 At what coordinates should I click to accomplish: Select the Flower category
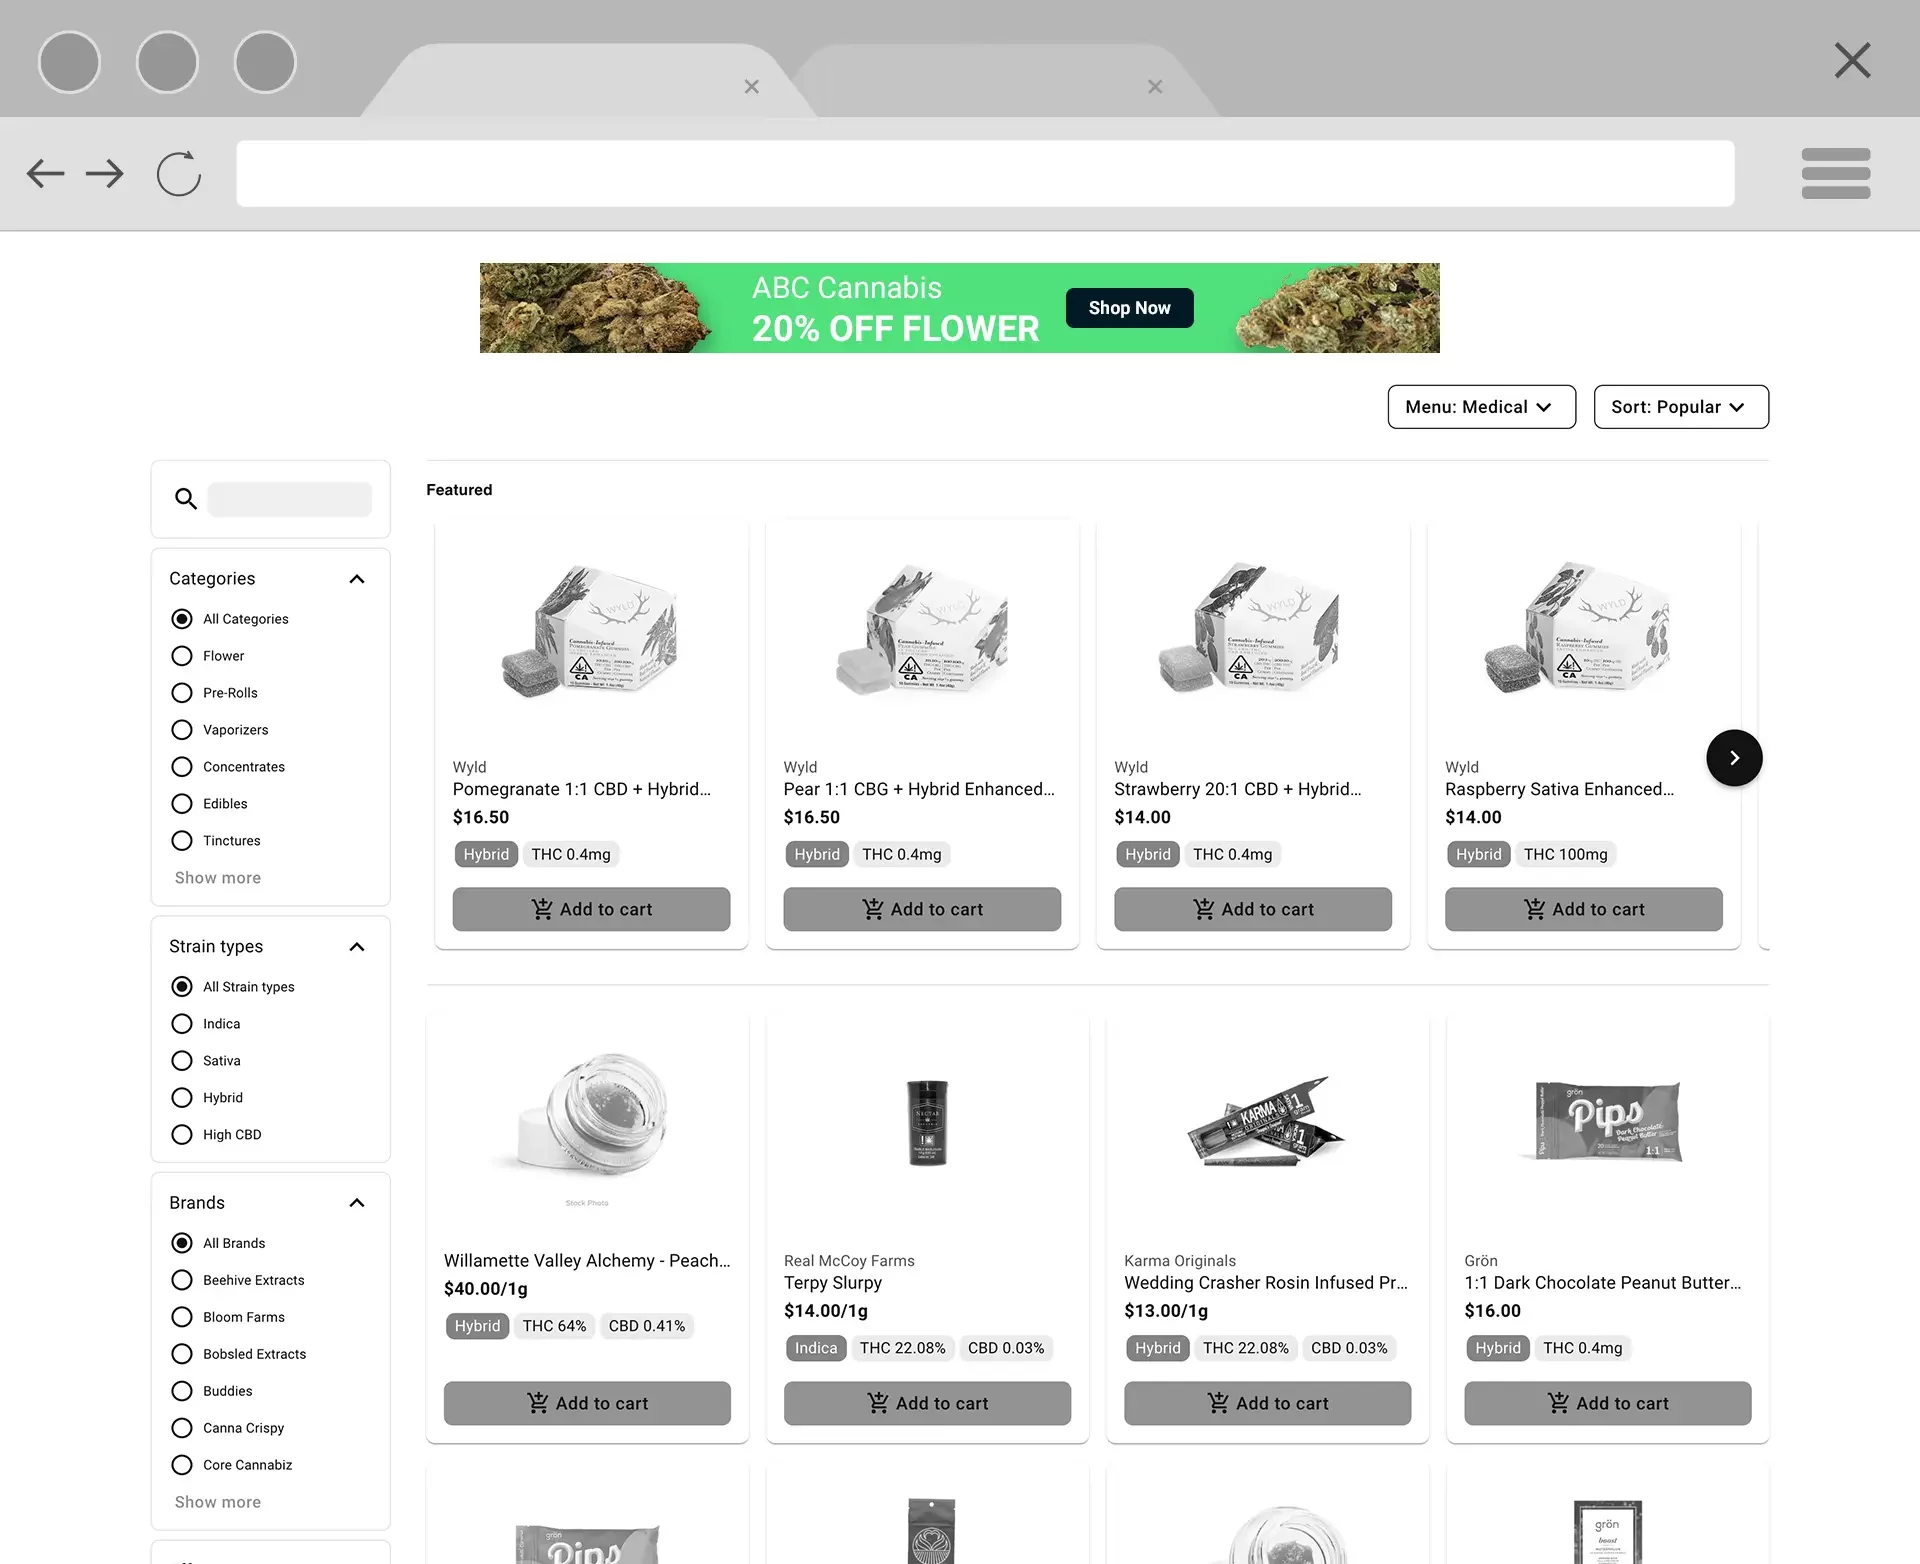point(182,656)
